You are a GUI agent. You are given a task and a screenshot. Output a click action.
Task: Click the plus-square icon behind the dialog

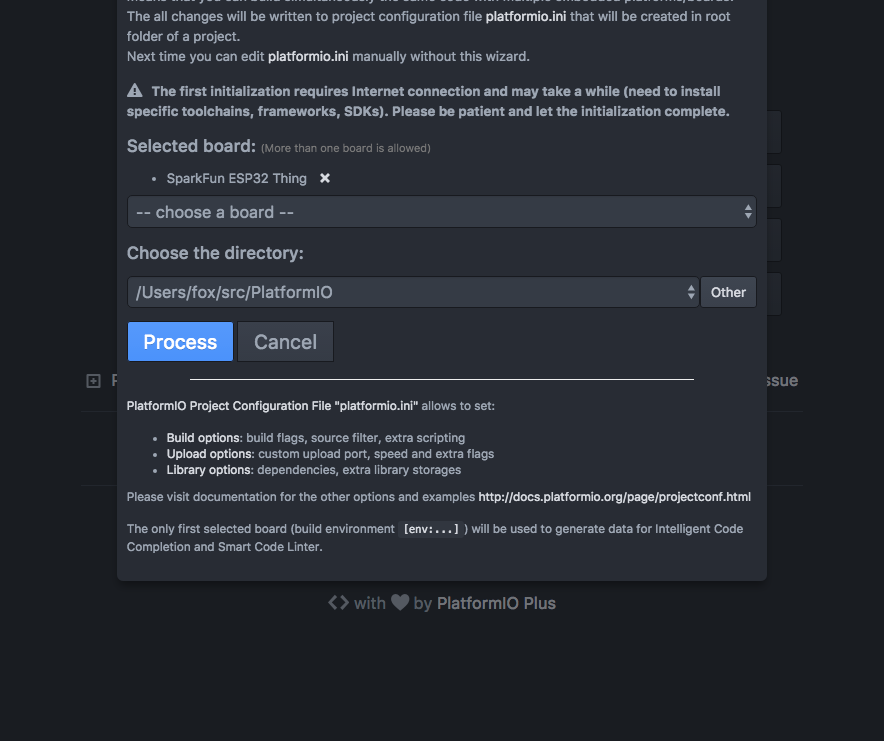pos(94,381)
